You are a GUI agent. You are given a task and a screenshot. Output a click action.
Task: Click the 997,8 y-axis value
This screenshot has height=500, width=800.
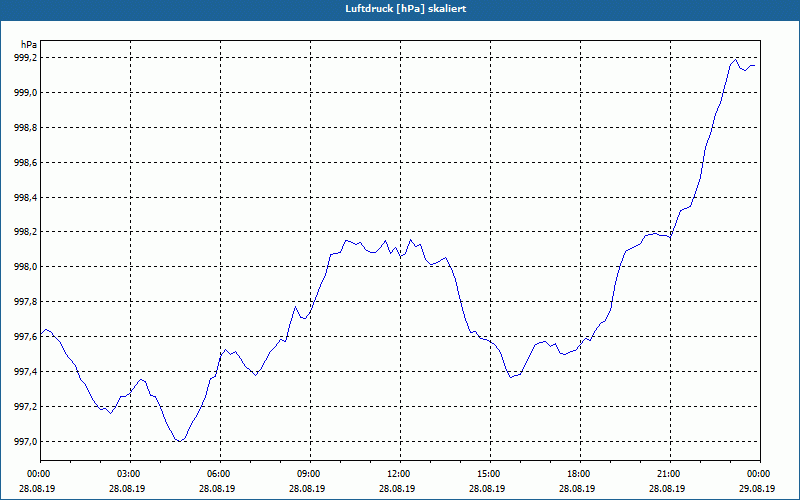click(25, 302)
